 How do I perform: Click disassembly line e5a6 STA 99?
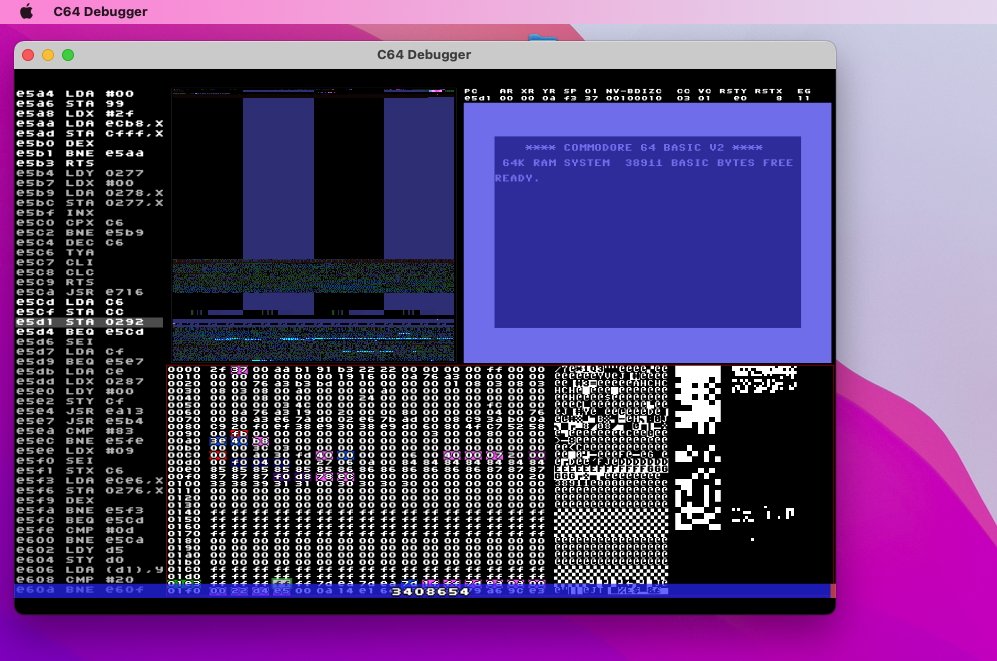pos(70,104)
